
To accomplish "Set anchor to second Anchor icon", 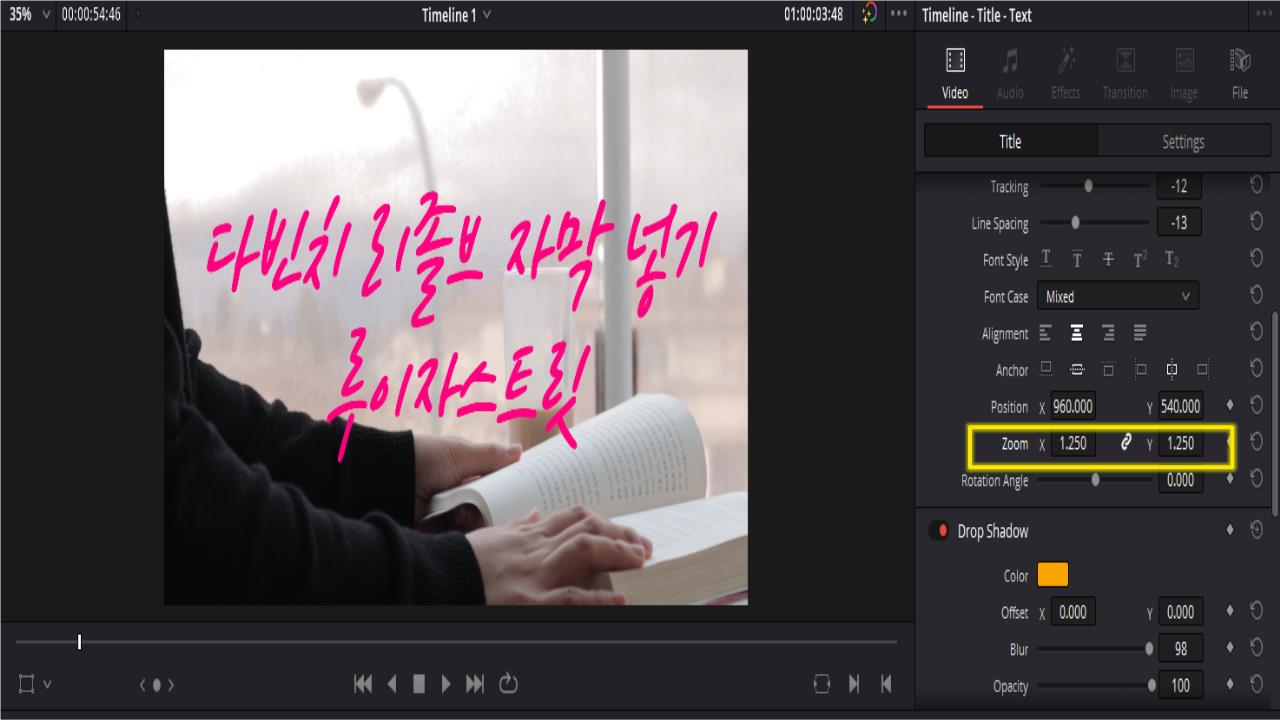I will click(x=1077, y=369).
